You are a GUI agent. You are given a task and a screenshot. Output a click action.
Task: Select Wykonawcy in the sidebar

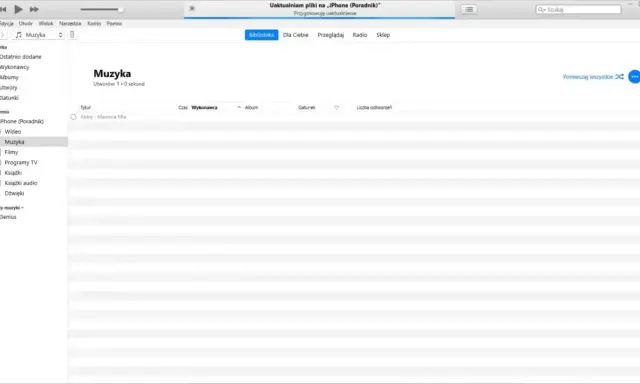click(14, 67)
